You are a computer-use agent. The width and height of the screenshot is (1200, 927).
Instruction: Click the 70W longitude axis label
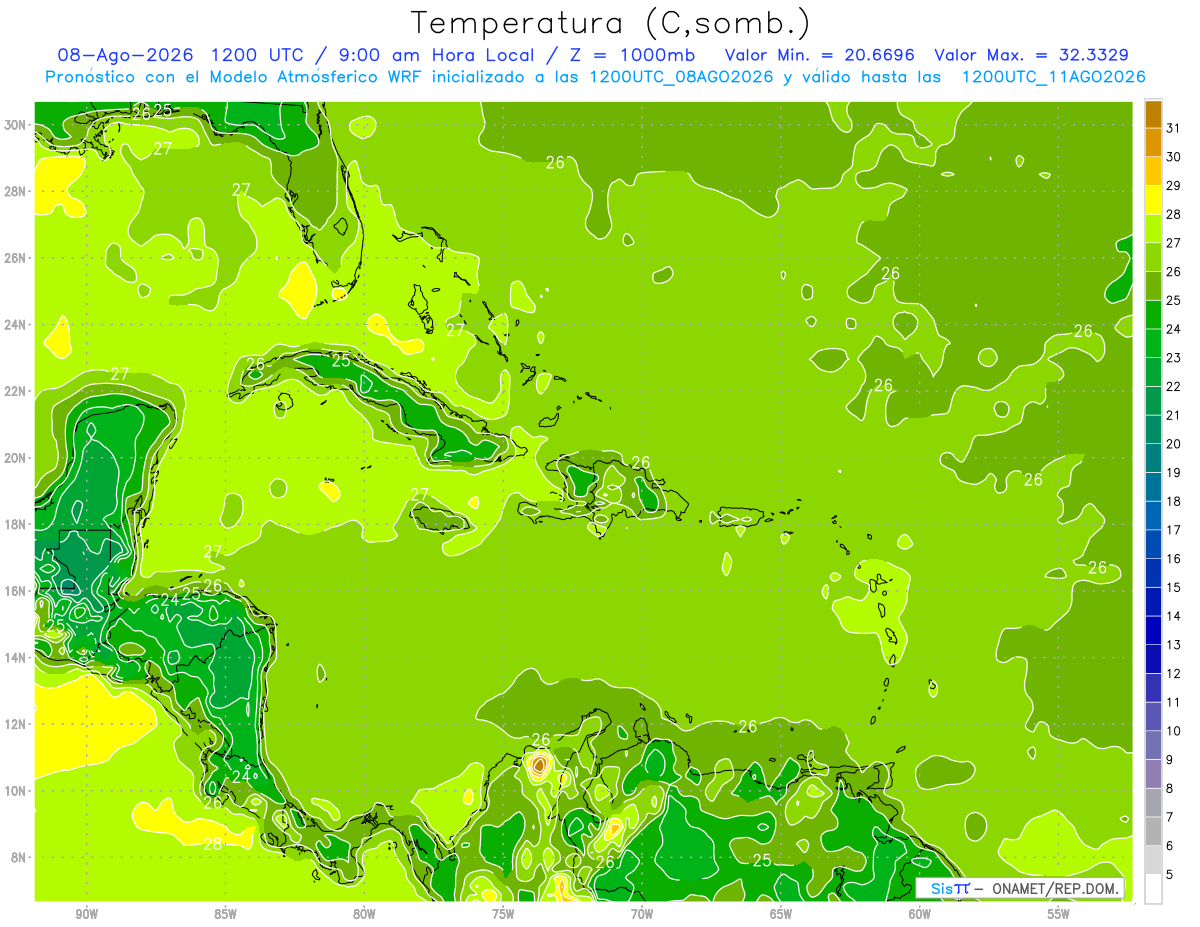click(642, 914)
